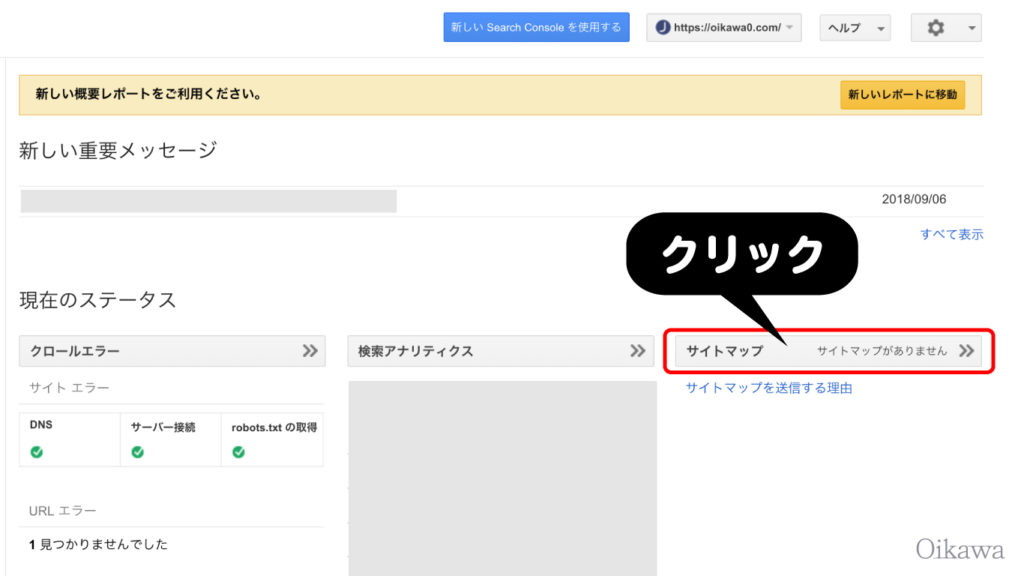The width and height of the screenshot is (1024, 576).
Task: Click 新しいレポートに移動 button
Action: [x=902, y=95]
